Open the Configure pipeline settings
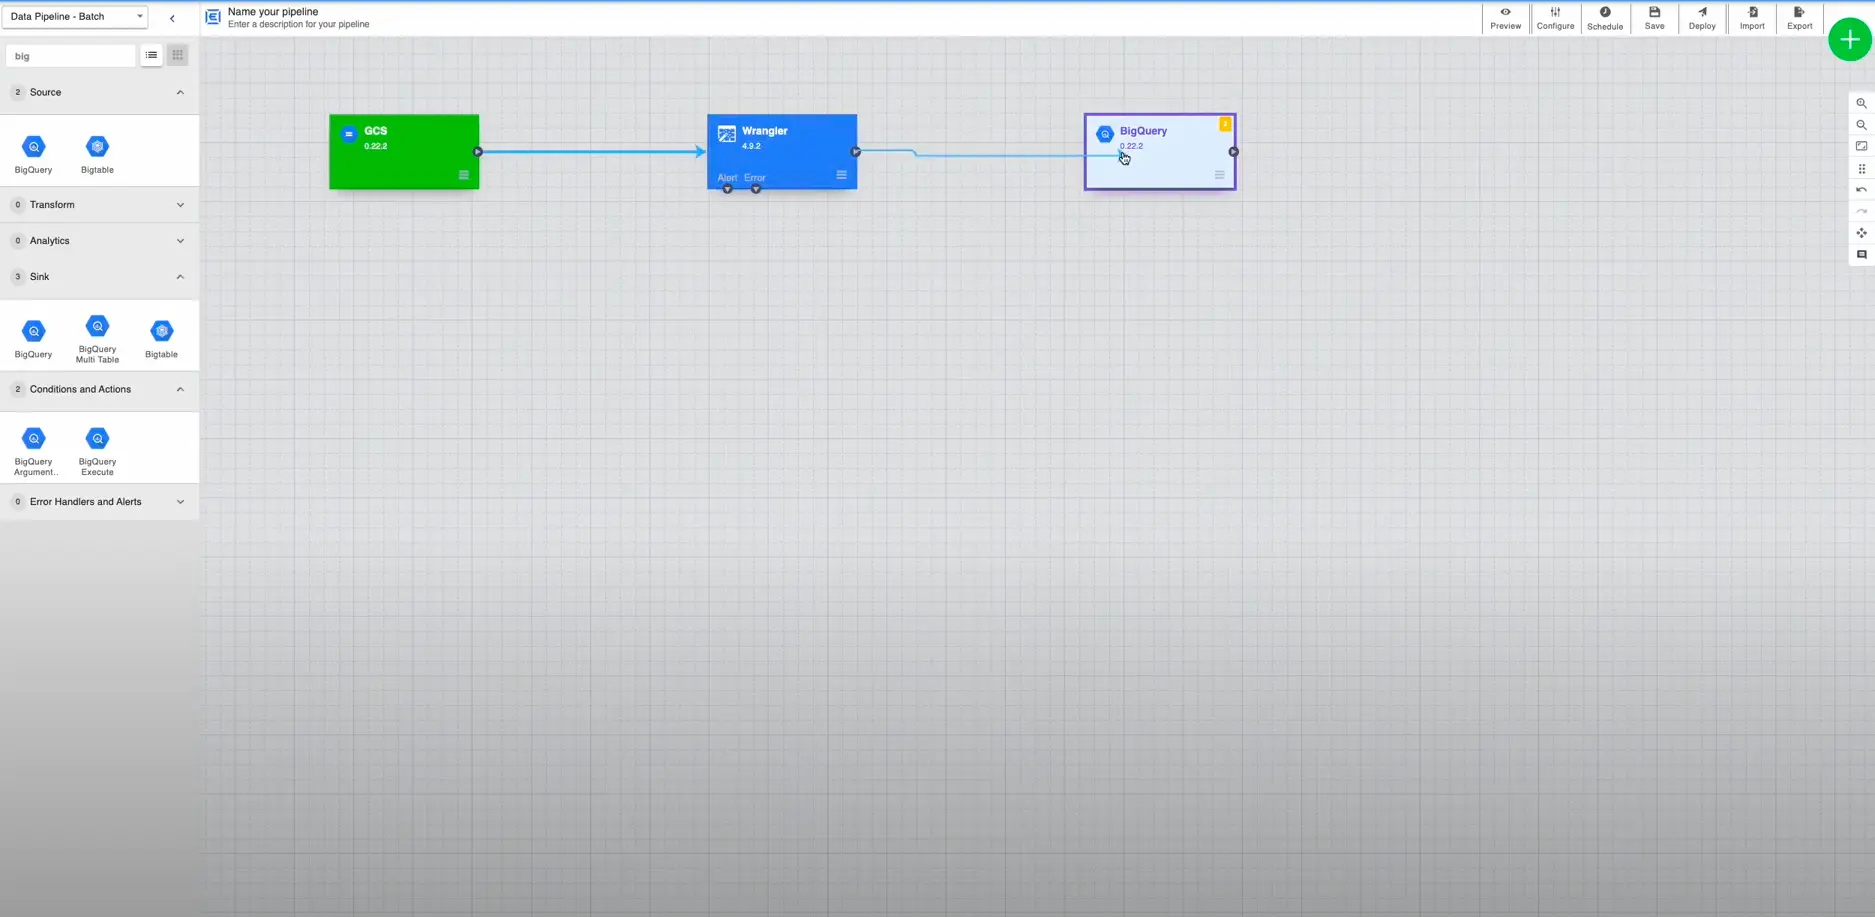 point(1555,18)
